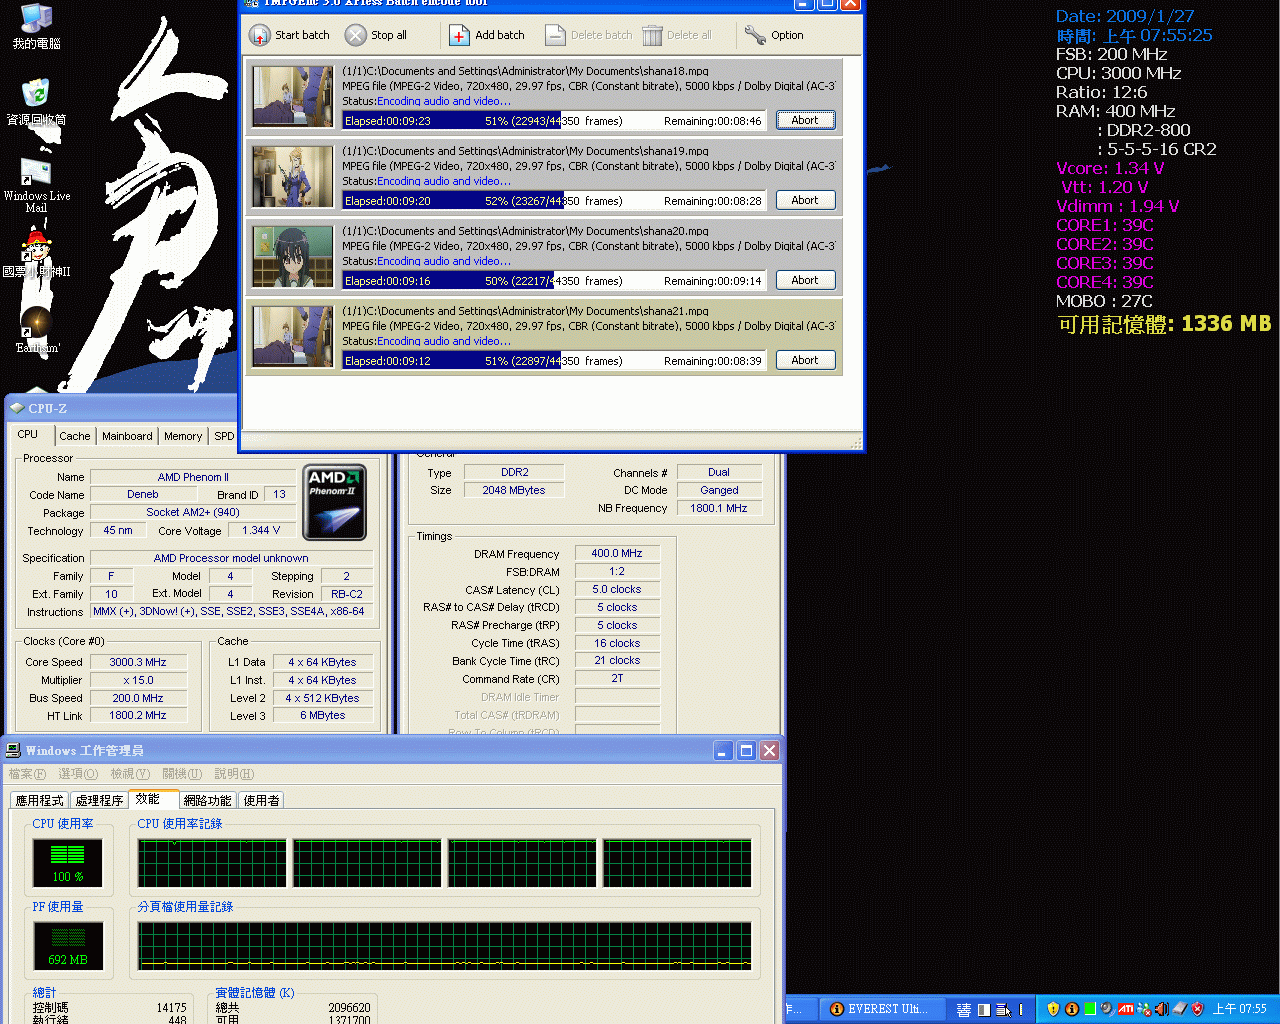1280x1024 pixels.
Task: Click the taskbar clock 上午 07:55
Action: tap(1240, 1009)
